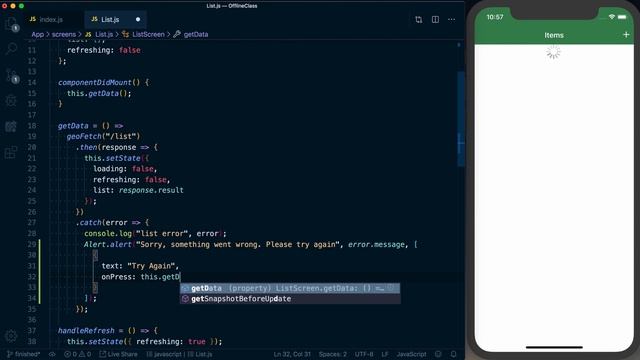The image size is (640, 360).
Task: Click handleRefresh on line 37
Action: (86, 331)
